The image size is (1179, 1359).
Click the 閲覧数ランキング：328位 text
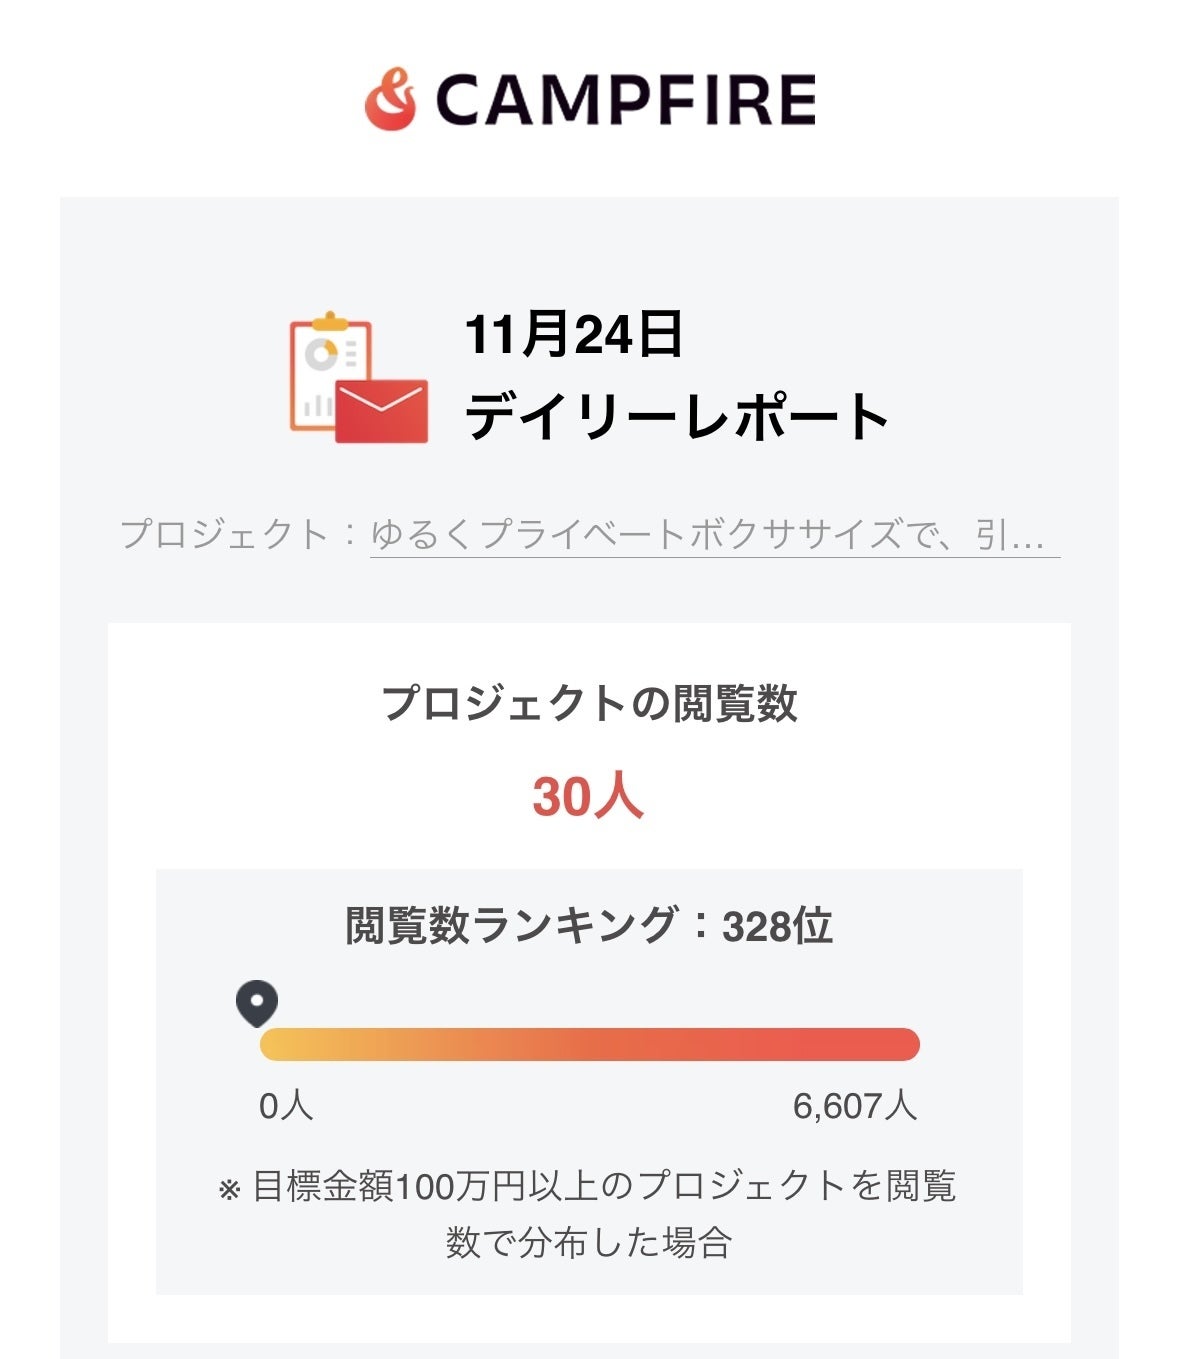tap(589, 926)
